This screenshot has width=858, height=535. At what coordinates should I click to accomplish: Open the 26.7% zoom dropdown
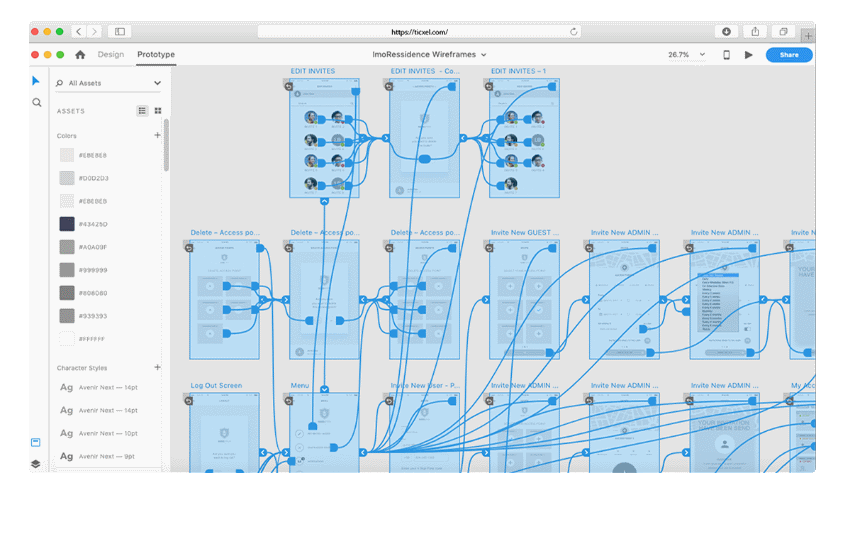pyautogui.click(x=686, y=55)
